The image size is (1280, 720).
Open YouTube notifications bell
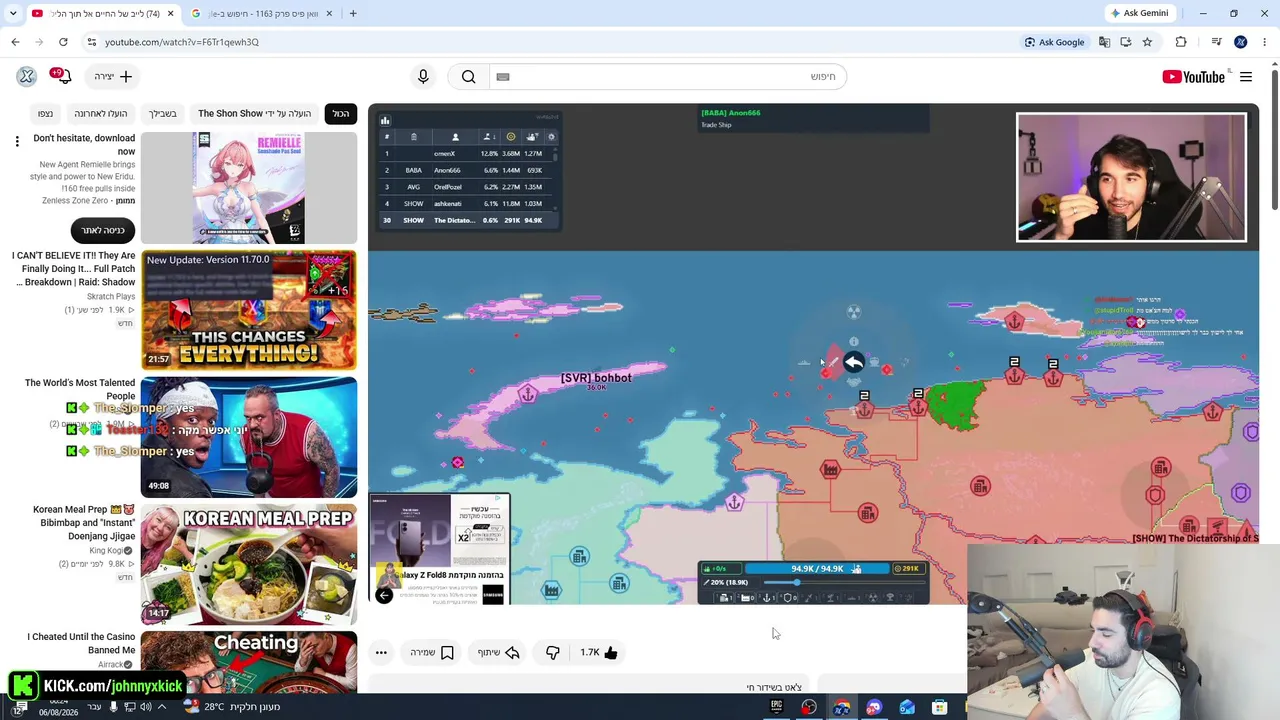point(61,76)
